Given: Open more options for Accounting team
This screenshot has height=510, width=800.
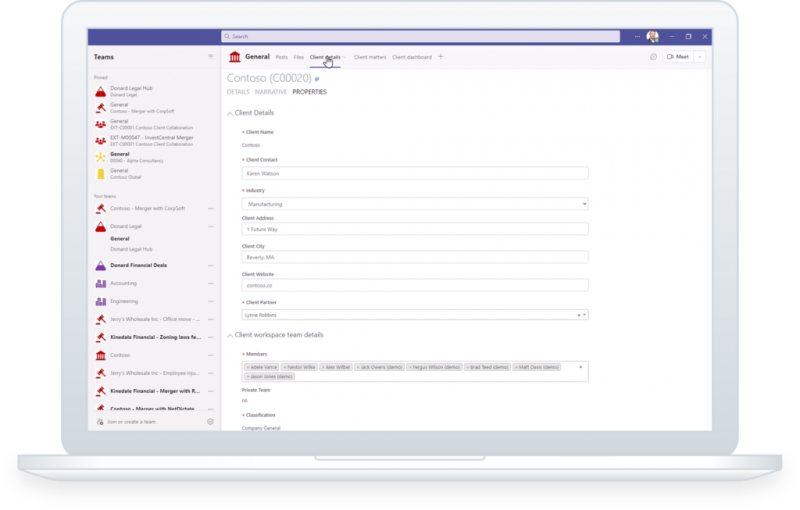Looking at the screenshot, I should click(210, 283).
